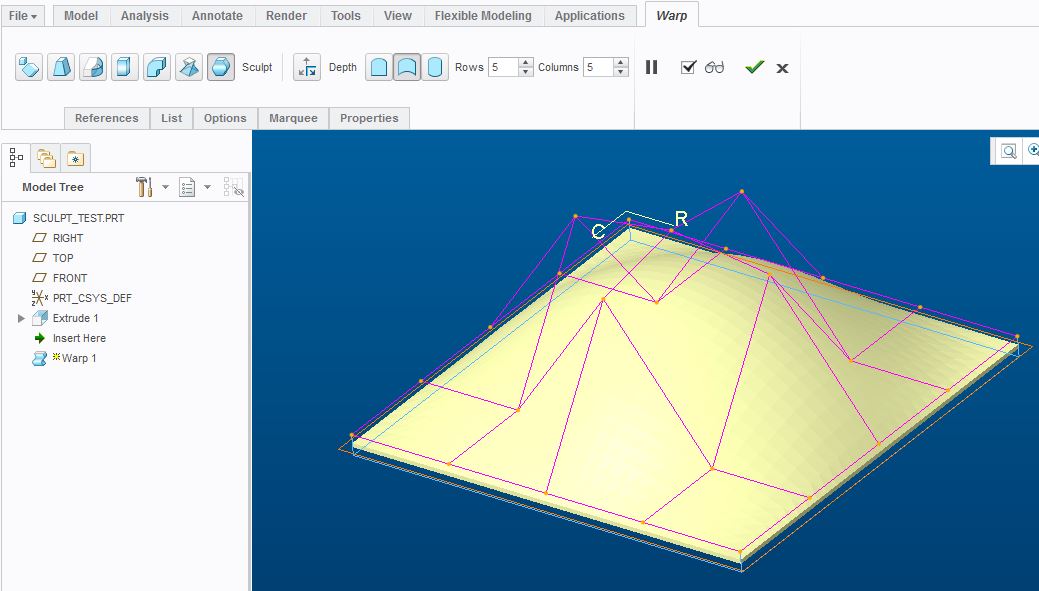Open the Applications tab

tap(590, 15)
